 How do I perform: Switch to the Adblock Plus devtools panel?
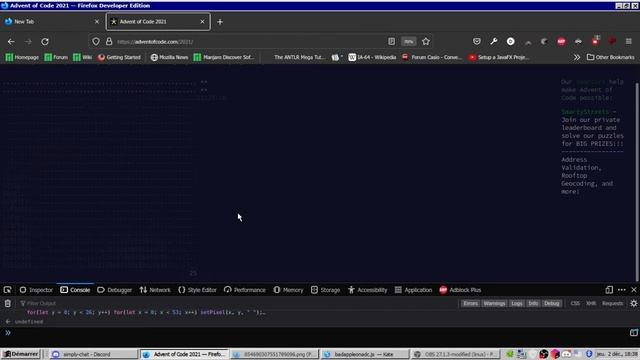460,290
